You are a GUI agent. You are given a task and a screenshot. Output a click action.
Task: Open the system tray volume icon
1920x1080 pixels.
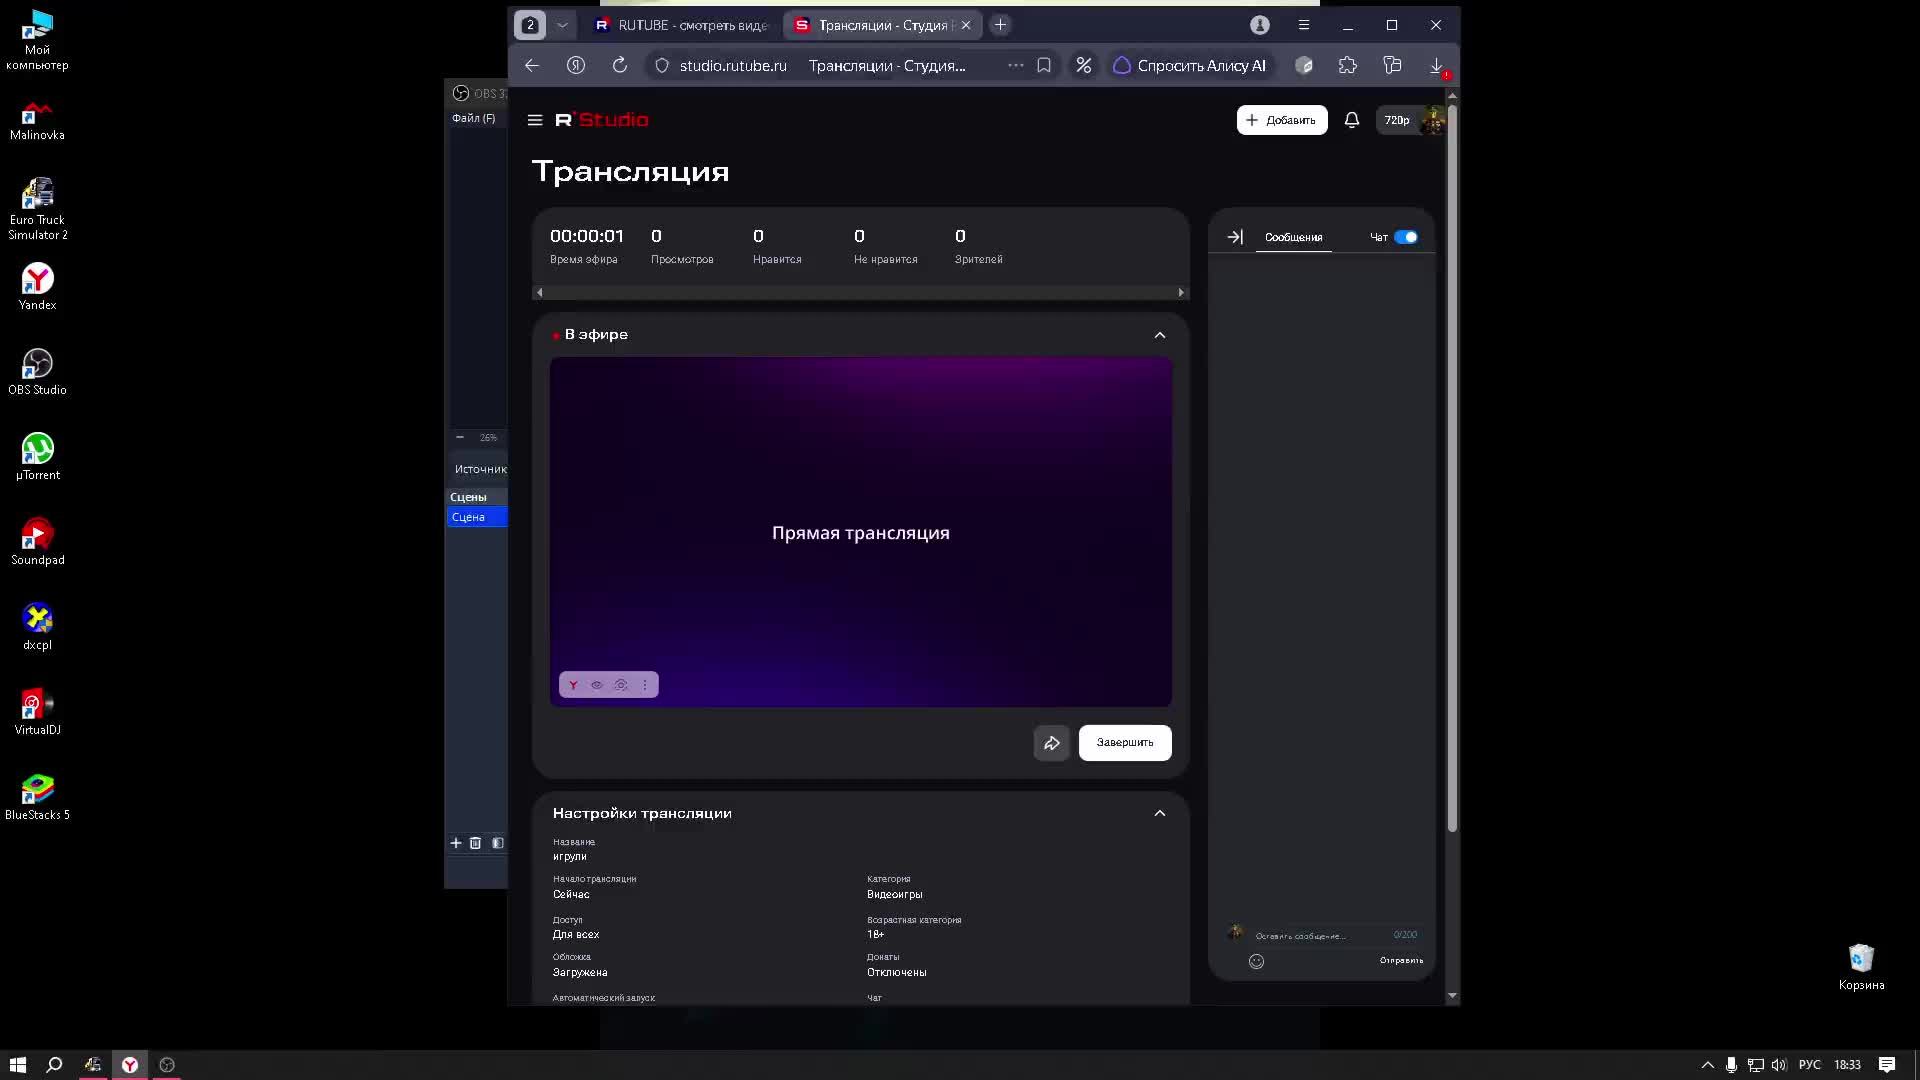coord(1779,1065)
